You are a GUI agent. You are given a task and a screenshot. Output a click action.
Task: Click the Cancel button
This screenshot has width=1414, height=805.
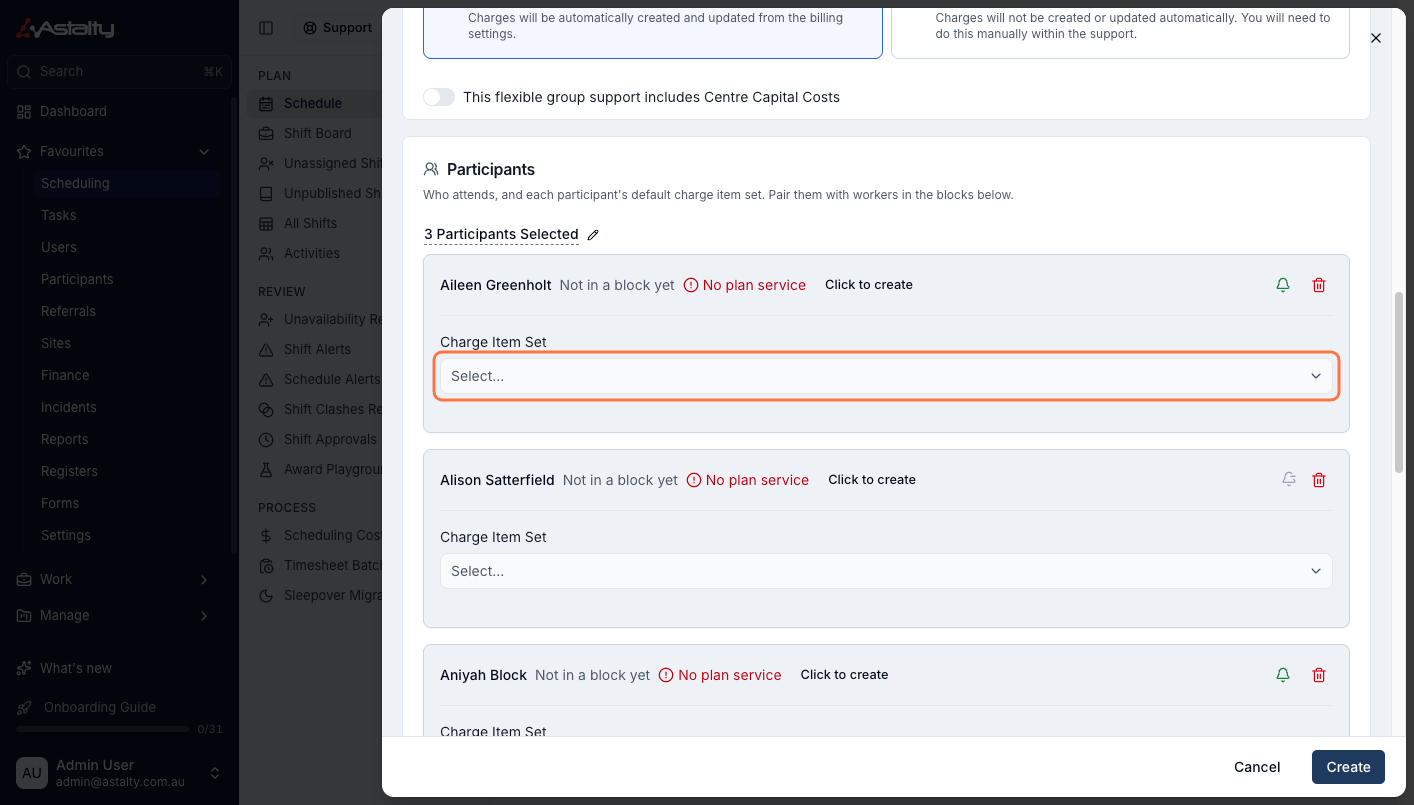tap(1257, 767)
